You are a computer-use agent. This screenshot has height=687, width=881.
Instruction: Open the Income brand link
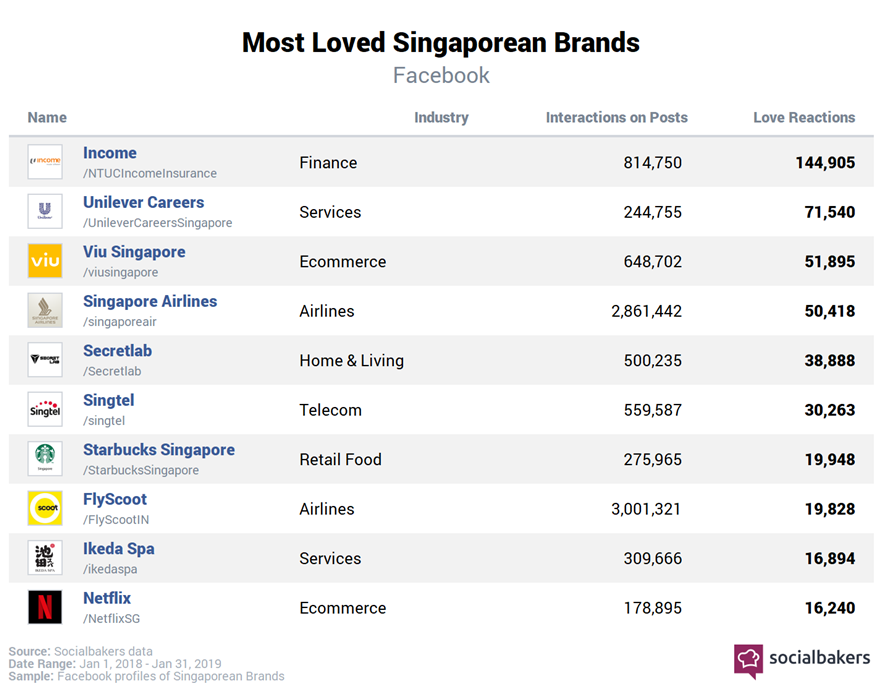click(110, 153)
